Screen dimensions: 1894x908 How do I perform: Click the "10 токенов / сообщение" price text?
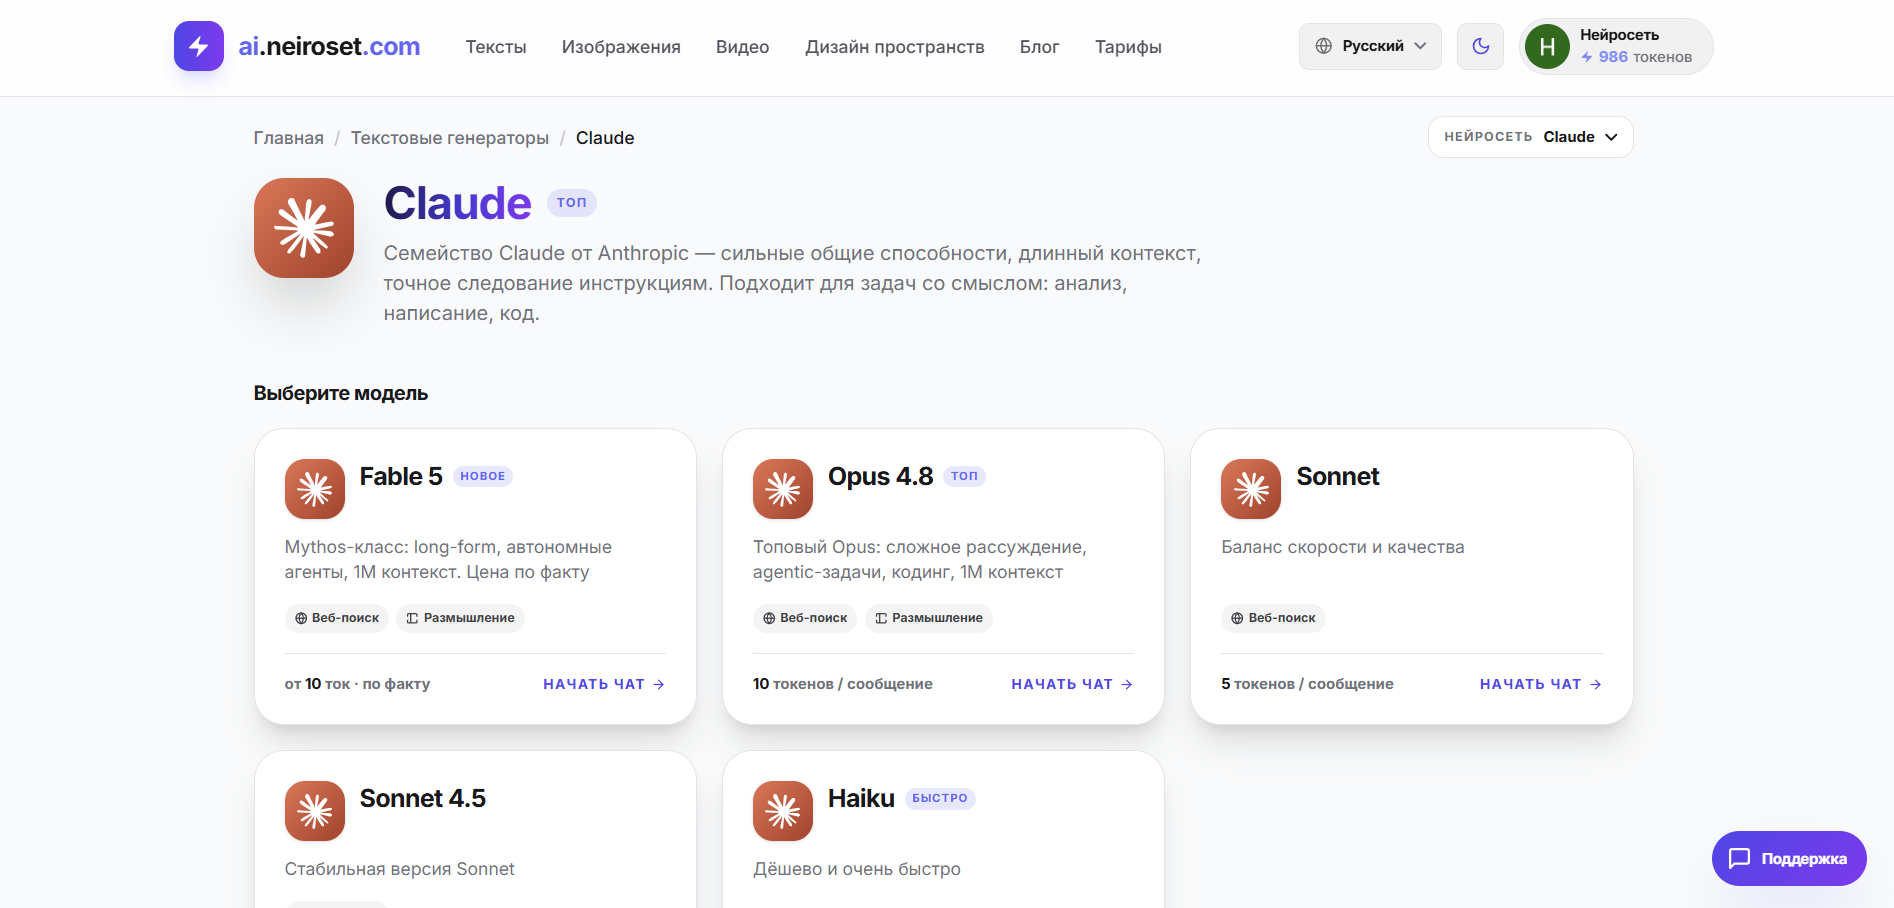(x=843, y=684)
